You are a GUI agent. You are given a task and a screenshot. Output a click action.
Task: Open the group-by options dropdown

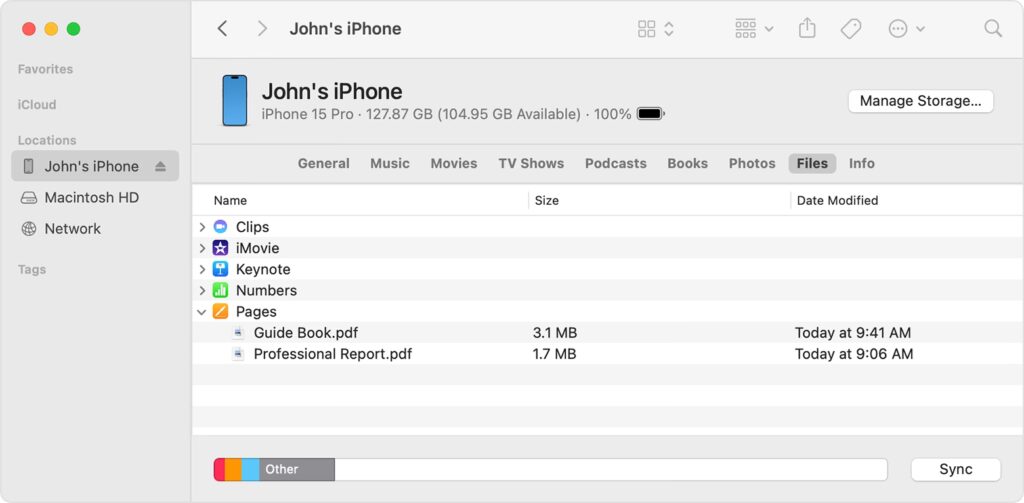(x=754, y=29)
